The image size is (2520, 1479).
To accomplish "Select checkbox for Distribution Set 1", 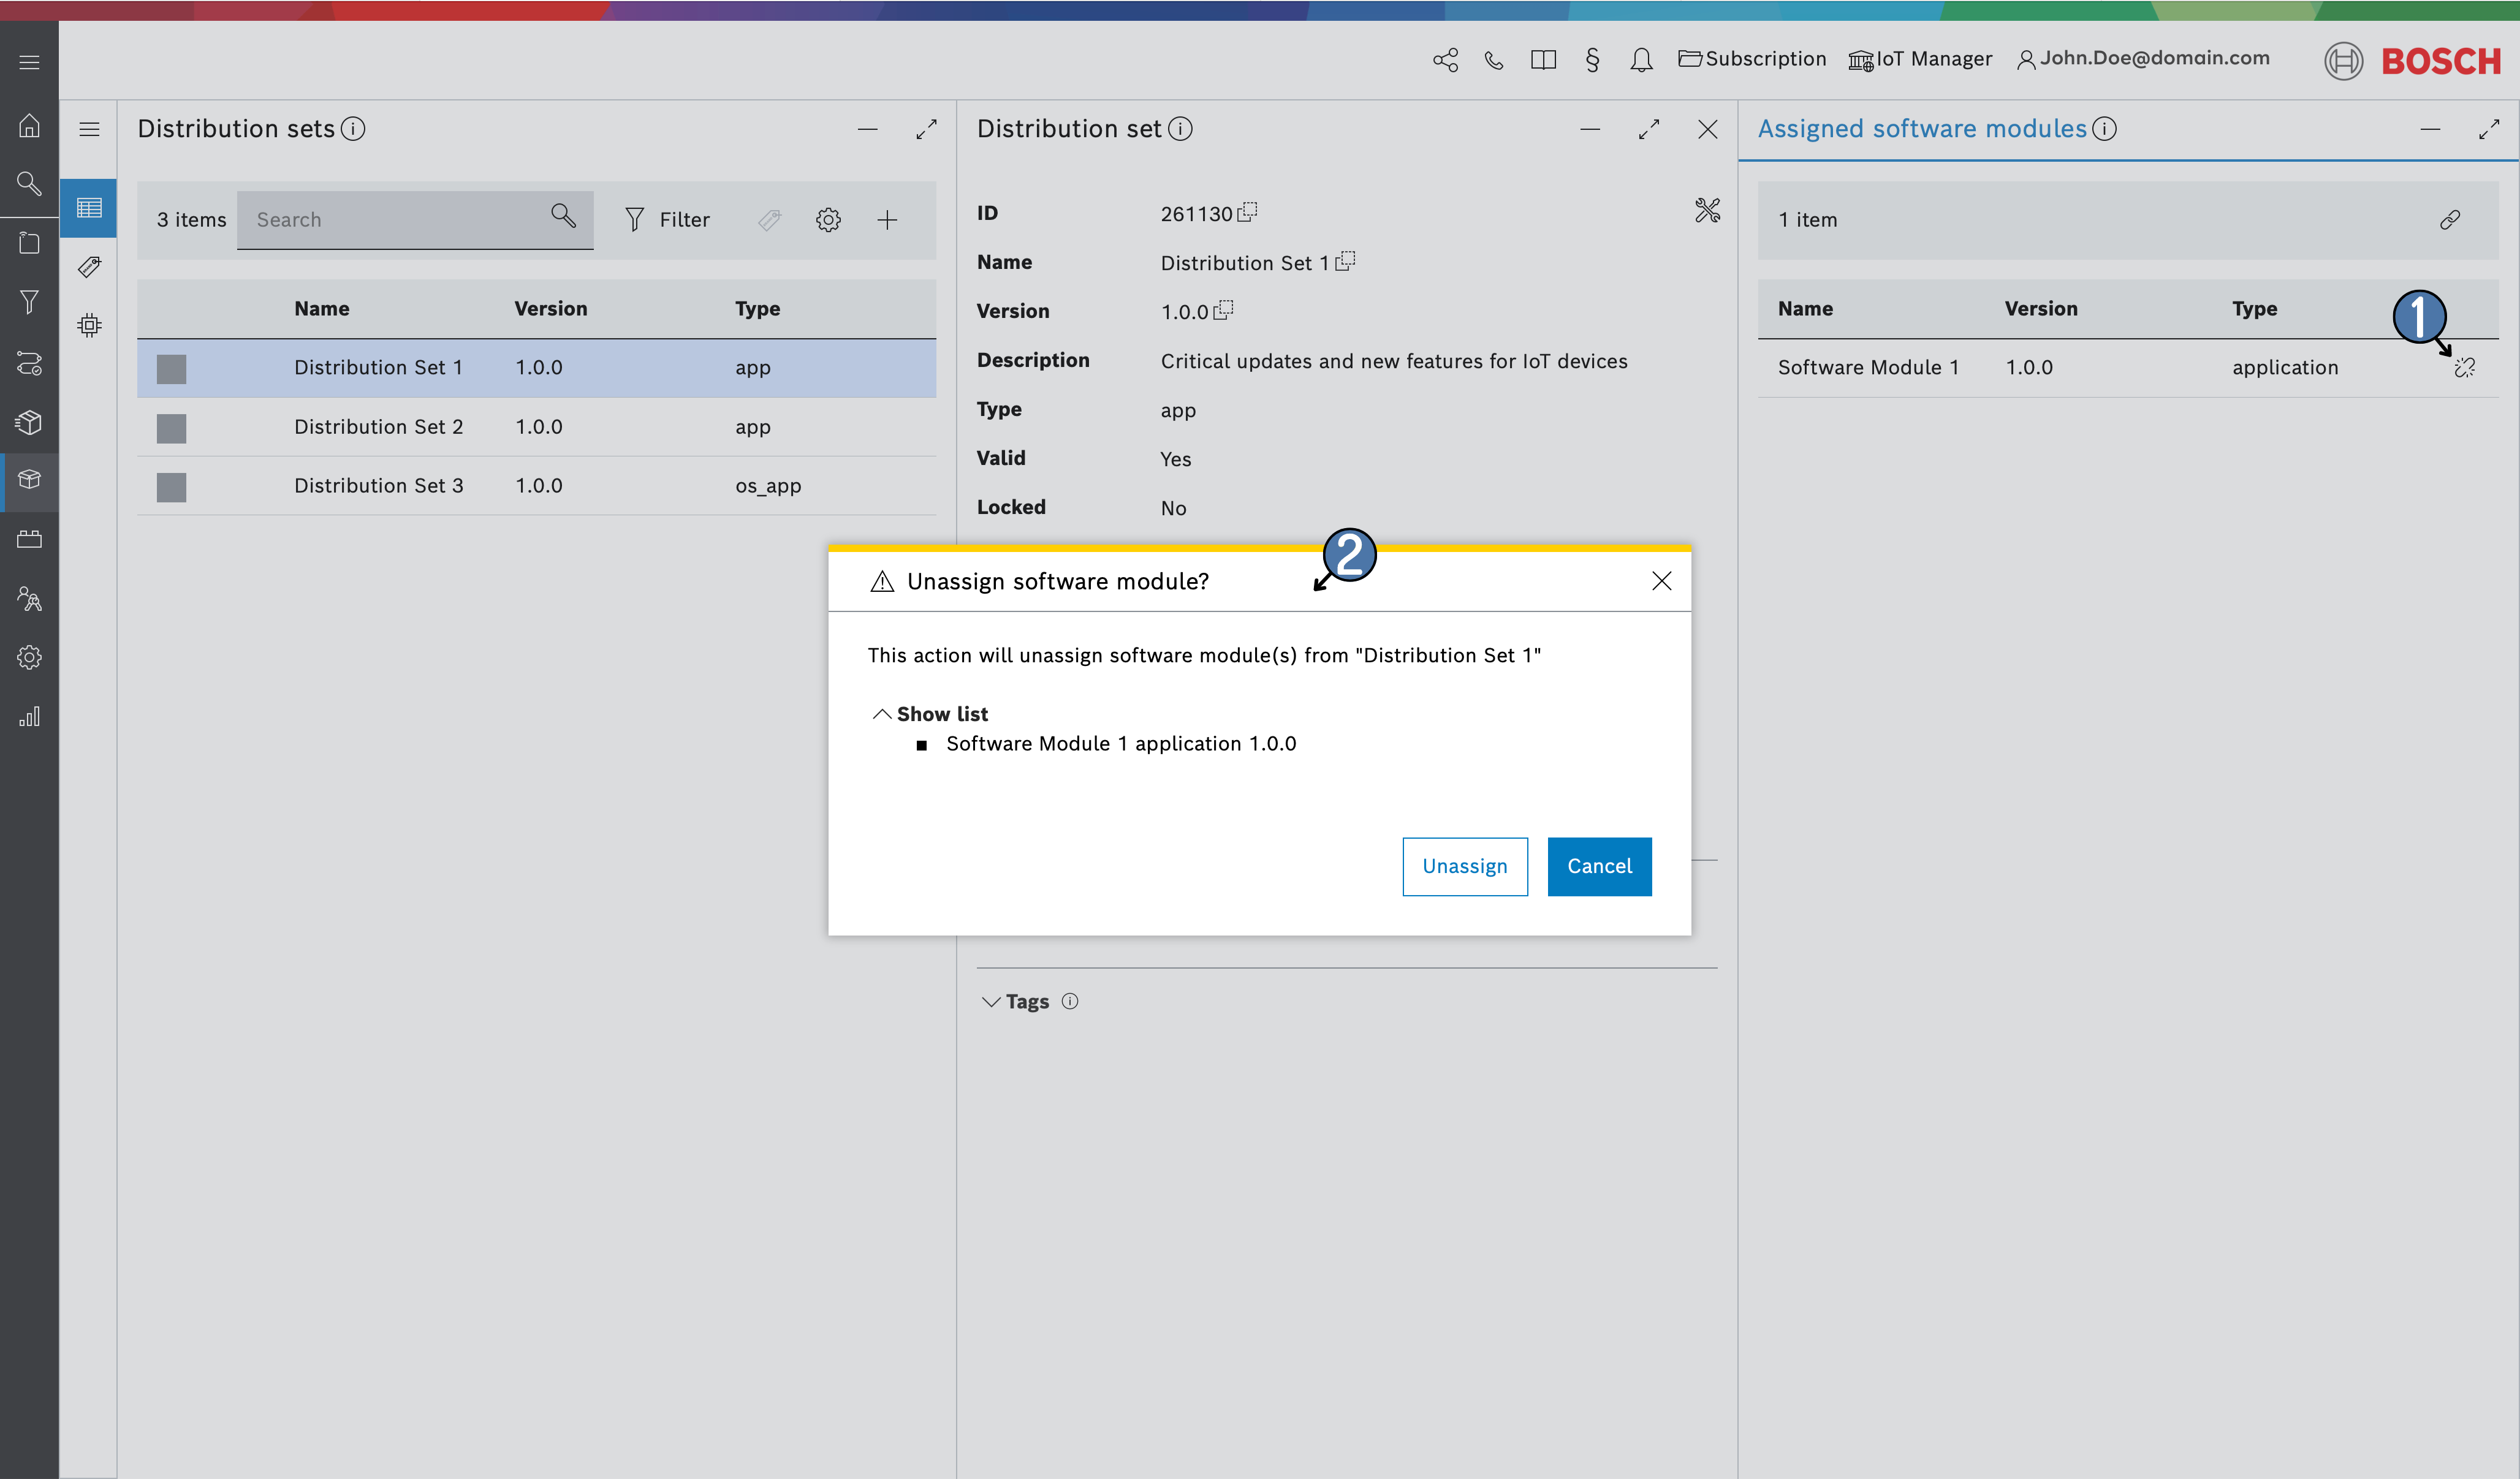I will (x=171, y=368).
